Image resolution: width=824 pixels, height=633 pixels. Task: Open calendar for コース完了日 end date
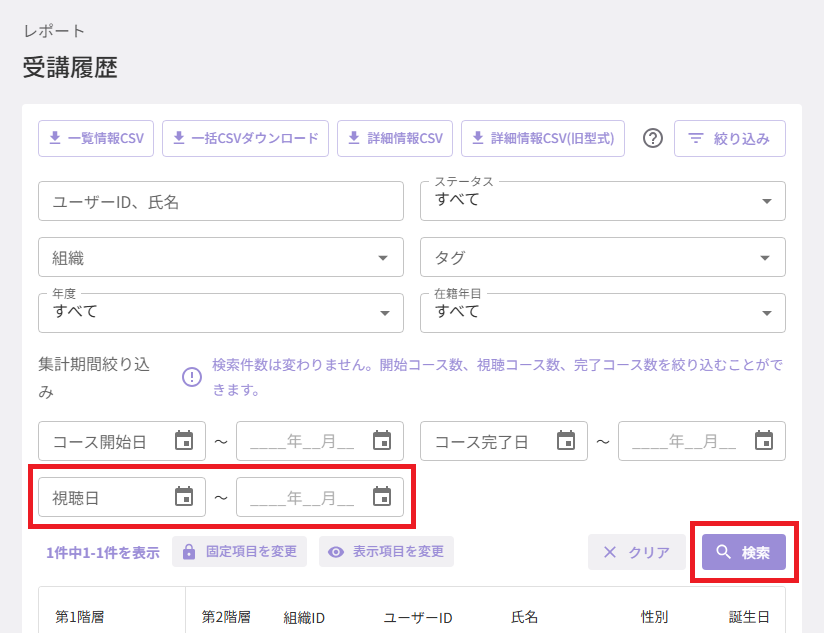[764, 440]
